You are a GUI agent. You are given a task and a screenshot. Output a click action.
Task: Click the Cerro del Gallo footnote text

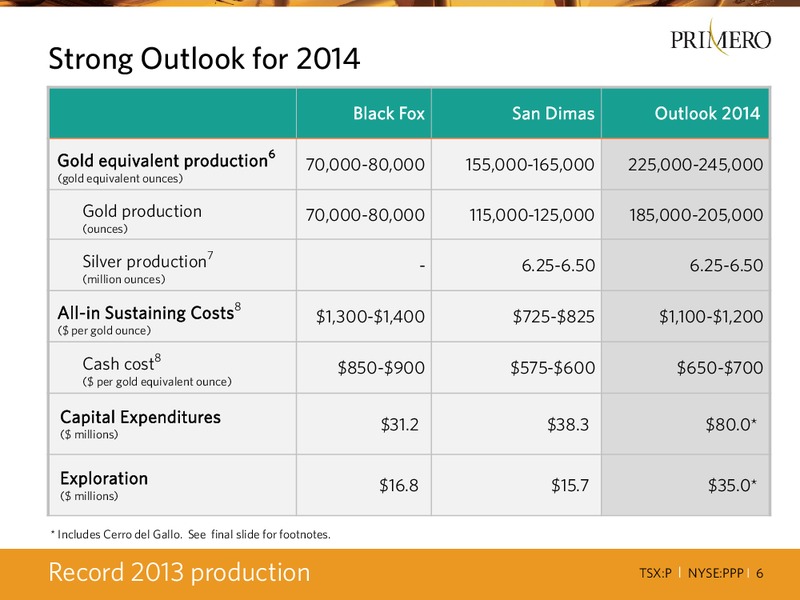click(x=191, y=534)
